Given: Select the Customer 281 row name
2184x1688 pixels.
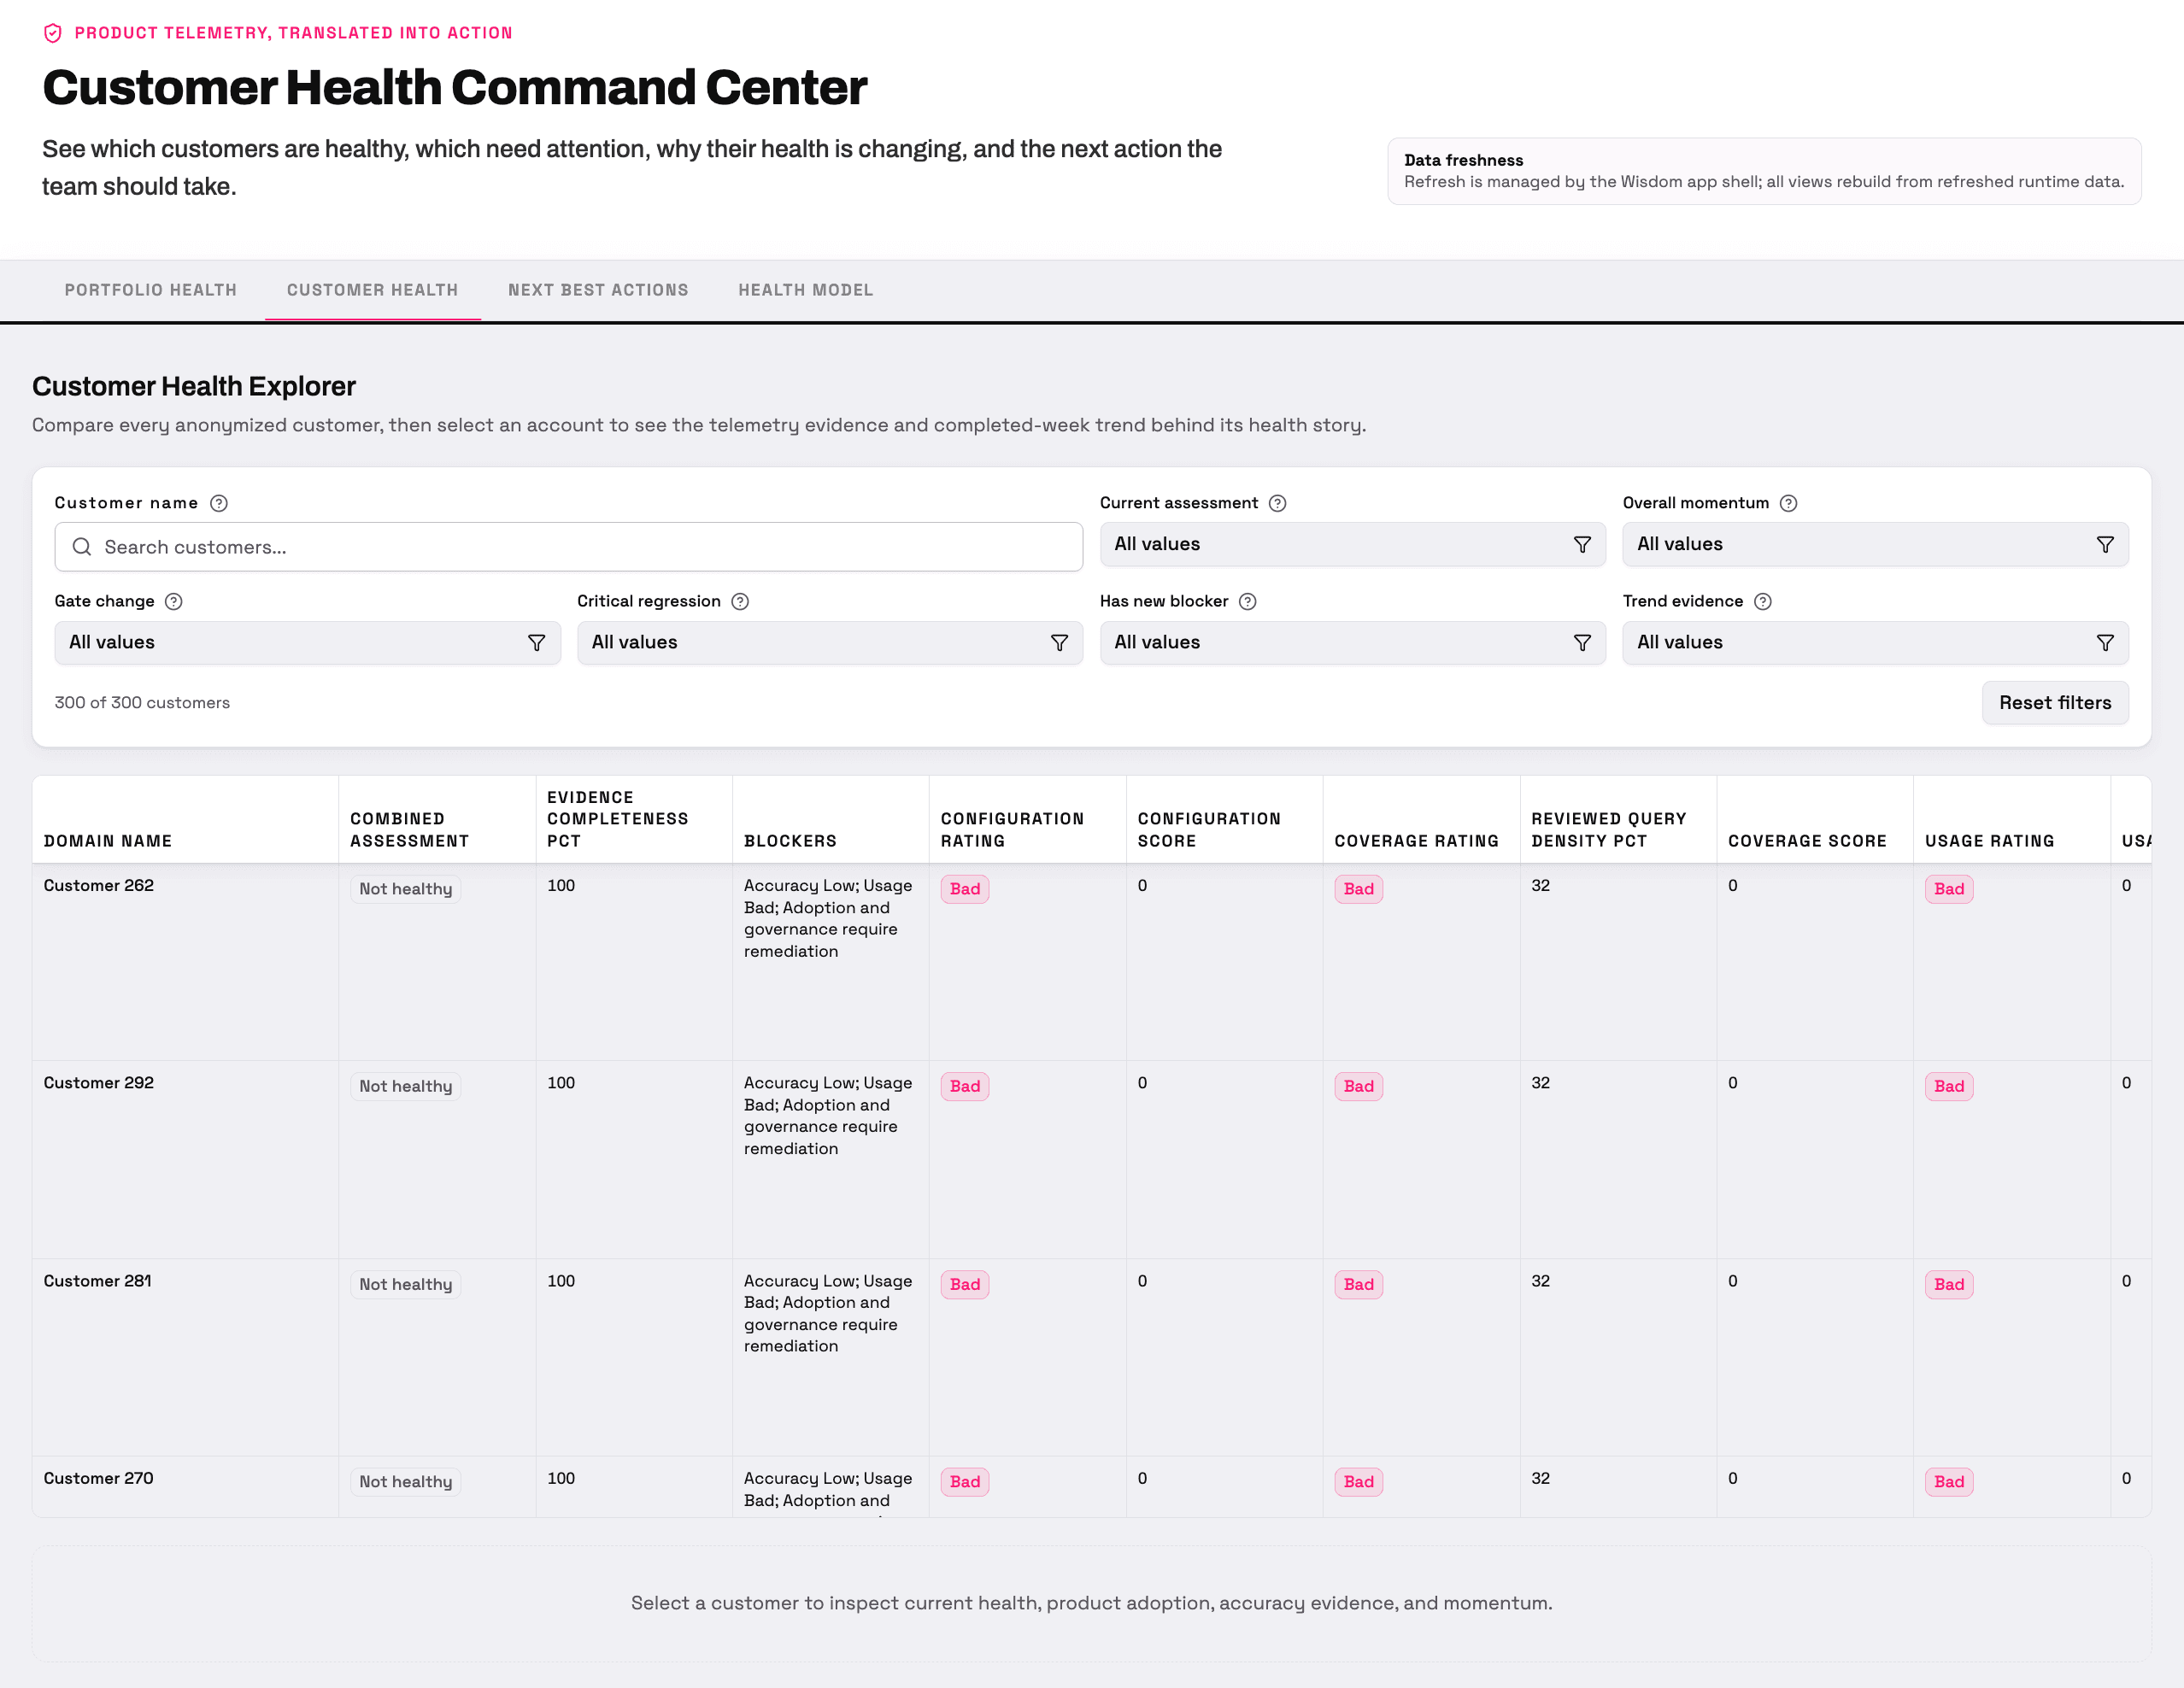Looking at the screenshot, I should pyautogui.click(x=97, y=1281).
